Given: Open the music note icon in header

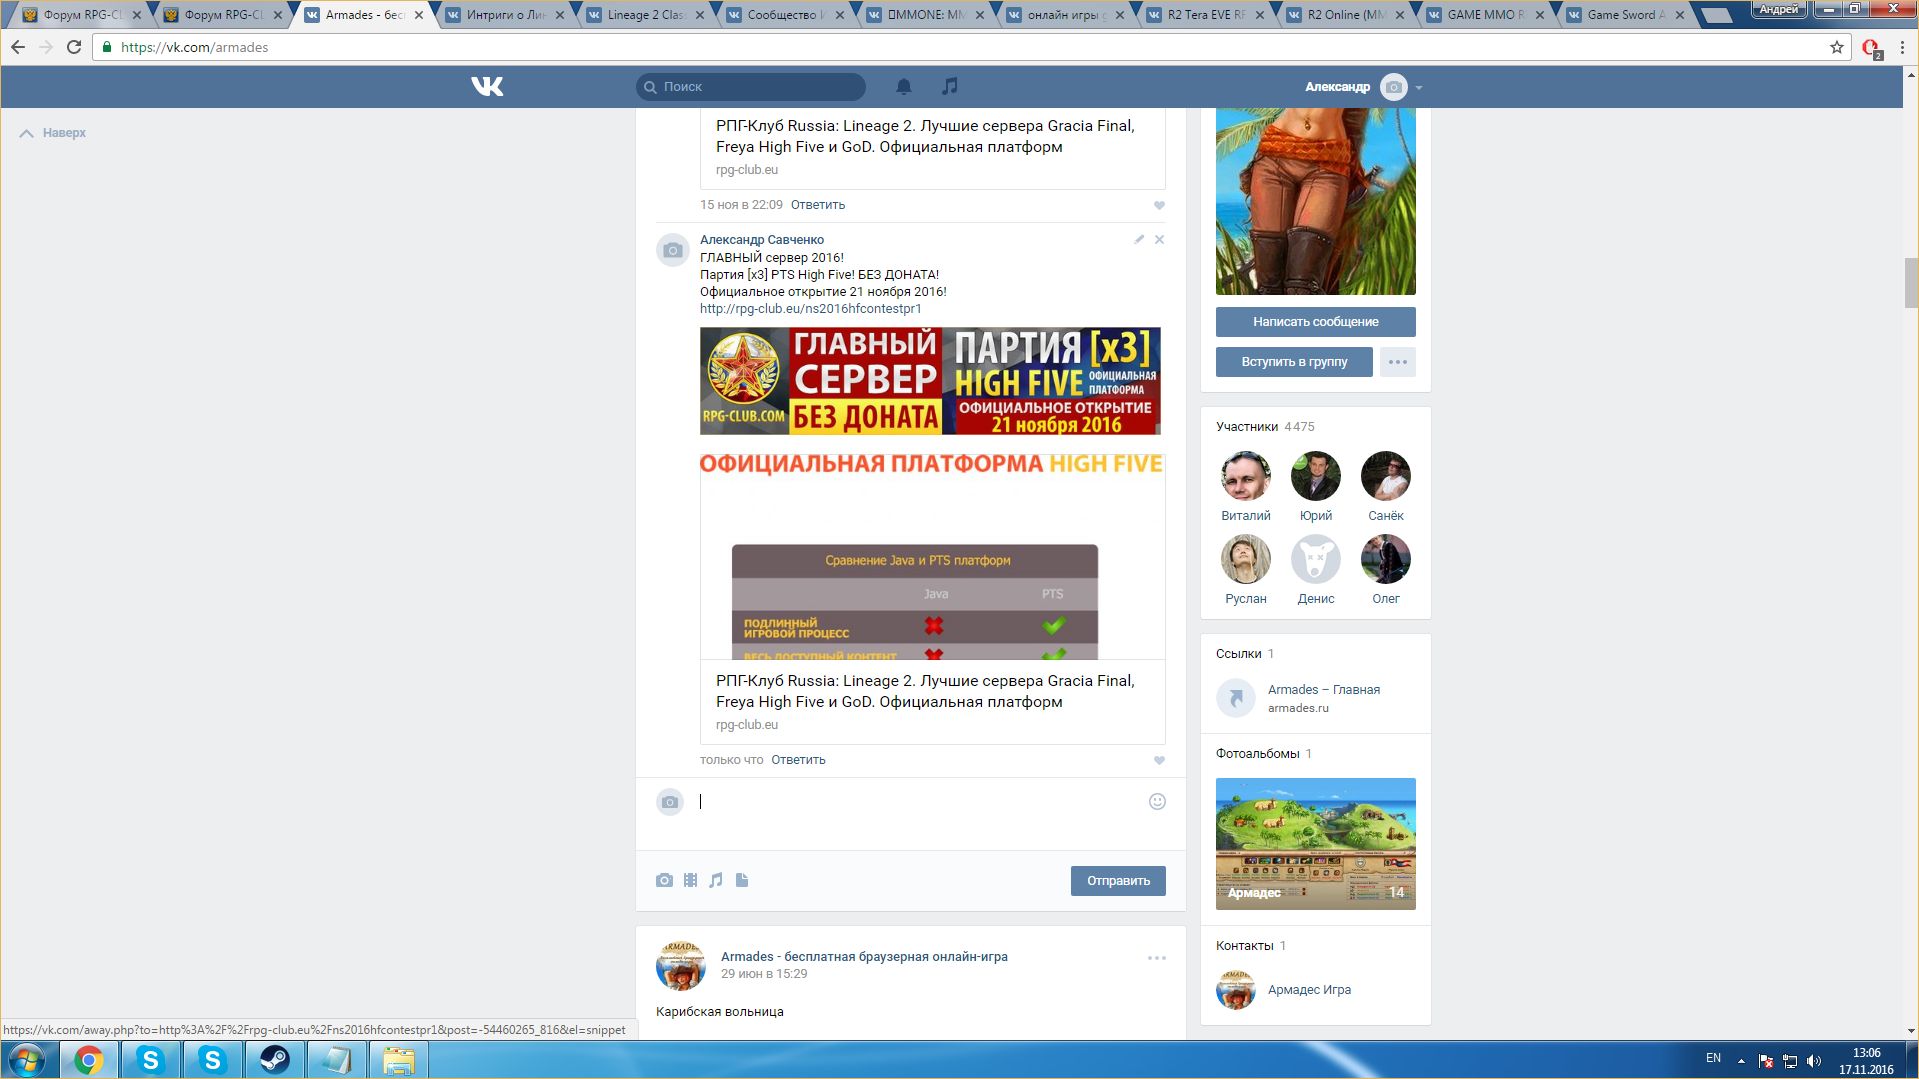Looking at the screenshot, I should pyautogui.click(x=950, y=87).
